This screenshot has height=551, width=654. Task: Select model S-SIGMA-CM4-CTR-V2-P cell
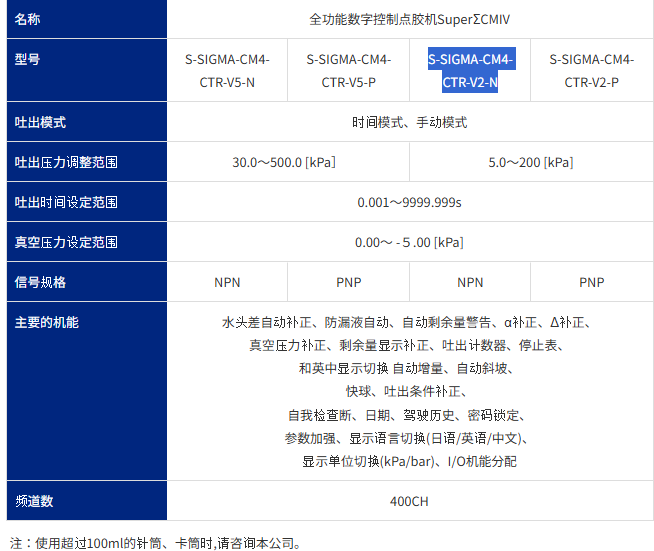click(591, 71)
